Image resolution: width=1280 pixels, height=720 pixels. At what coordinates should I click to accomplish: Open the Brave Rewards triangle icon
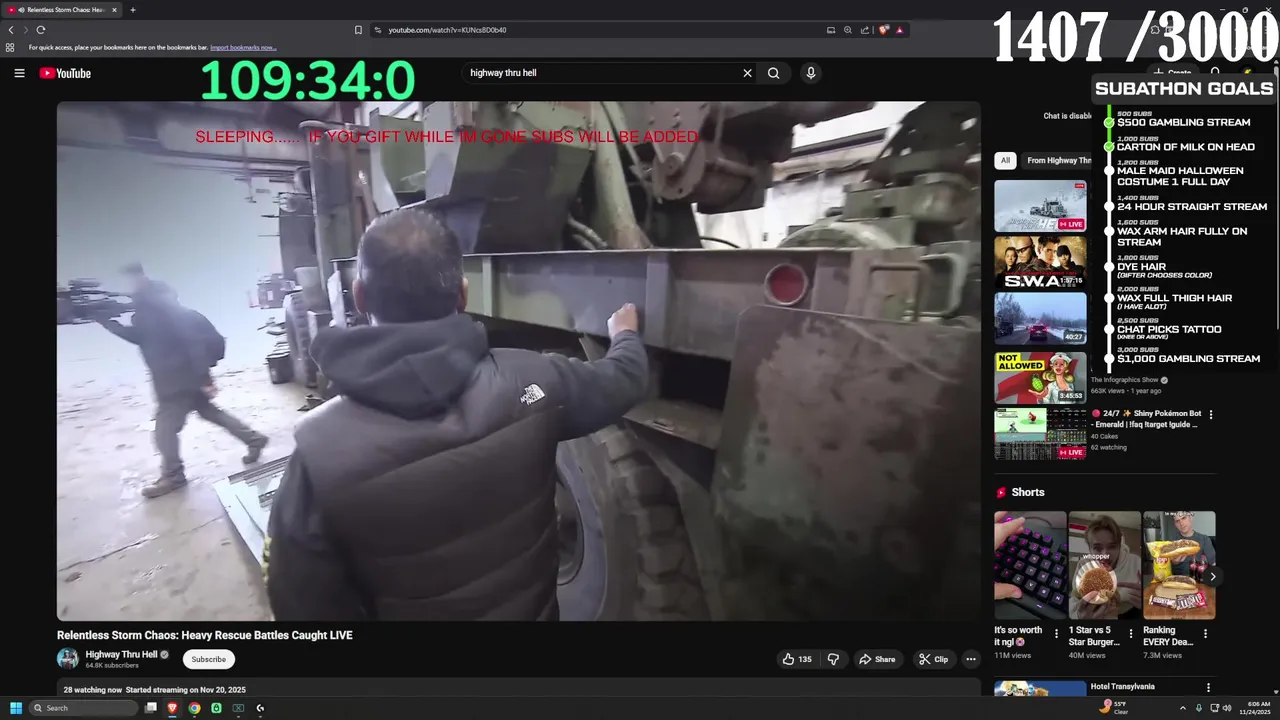point(900,30)
